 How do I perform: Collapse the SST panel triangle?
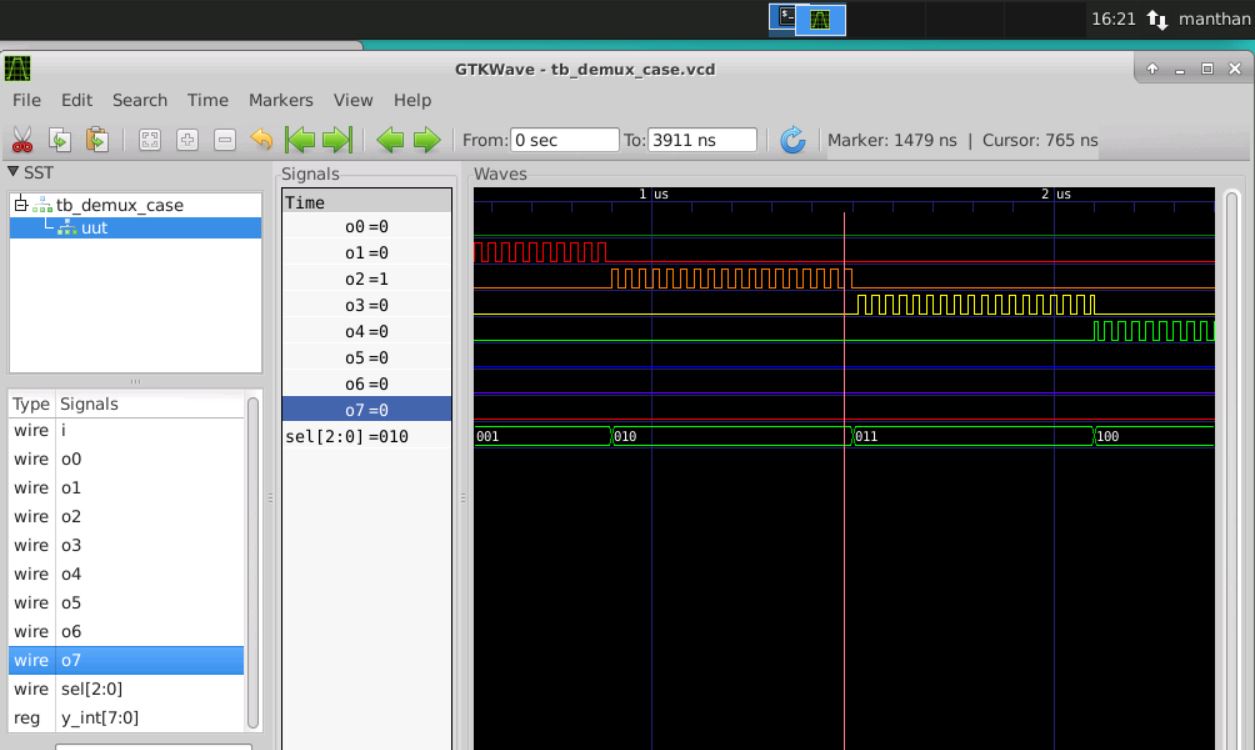[x=12, y=172]
